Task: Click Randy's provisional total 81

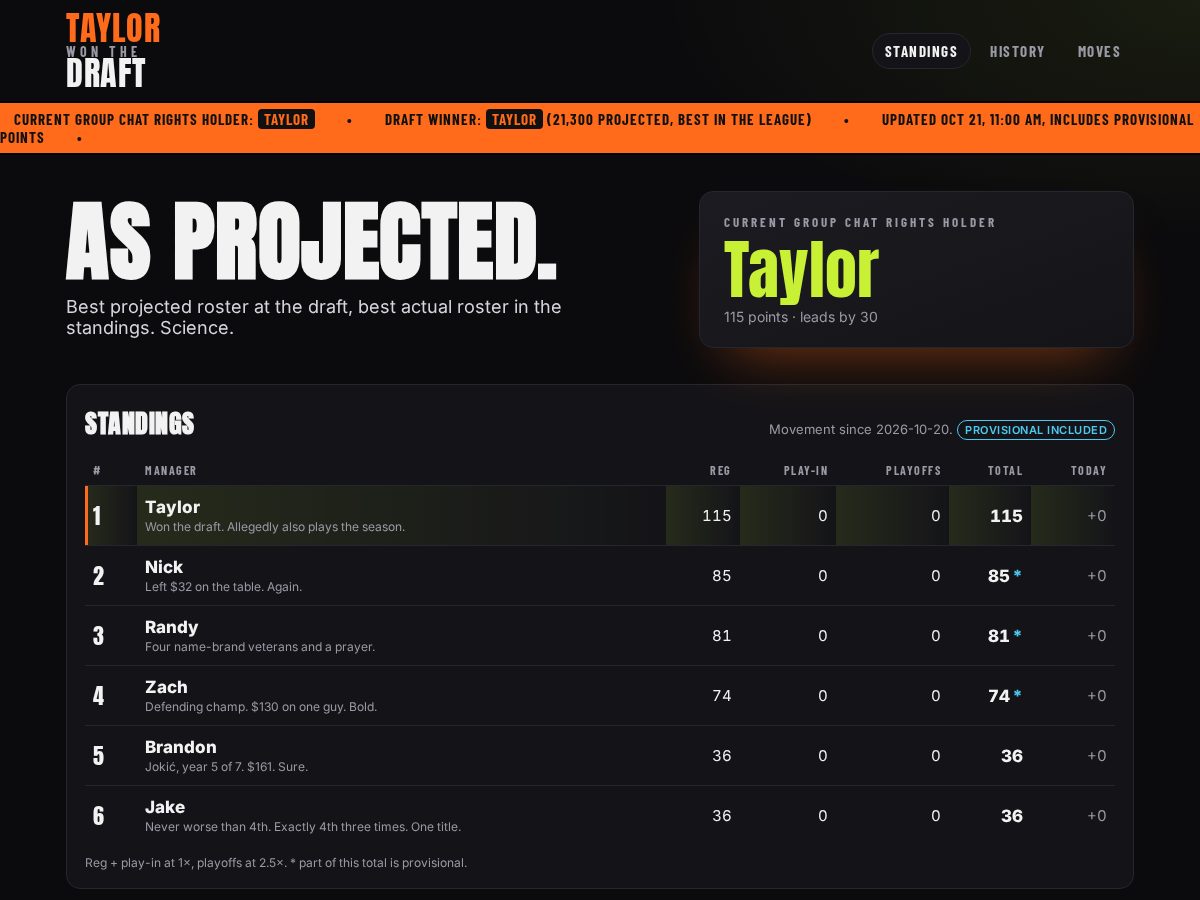Action: [1004, 636]
